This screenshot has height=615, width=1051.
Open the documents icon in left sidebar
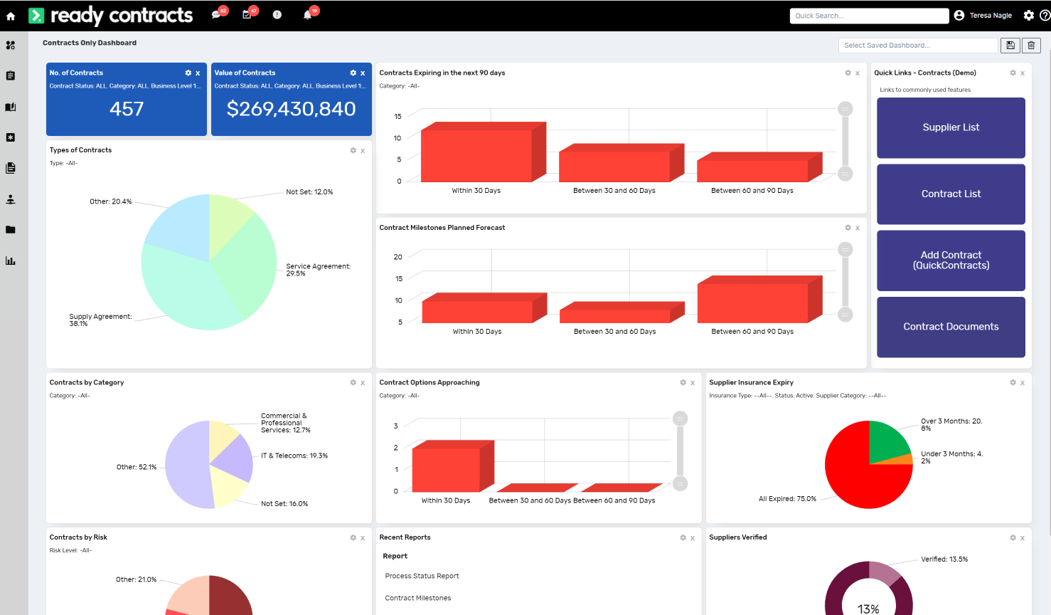[11, 168]
